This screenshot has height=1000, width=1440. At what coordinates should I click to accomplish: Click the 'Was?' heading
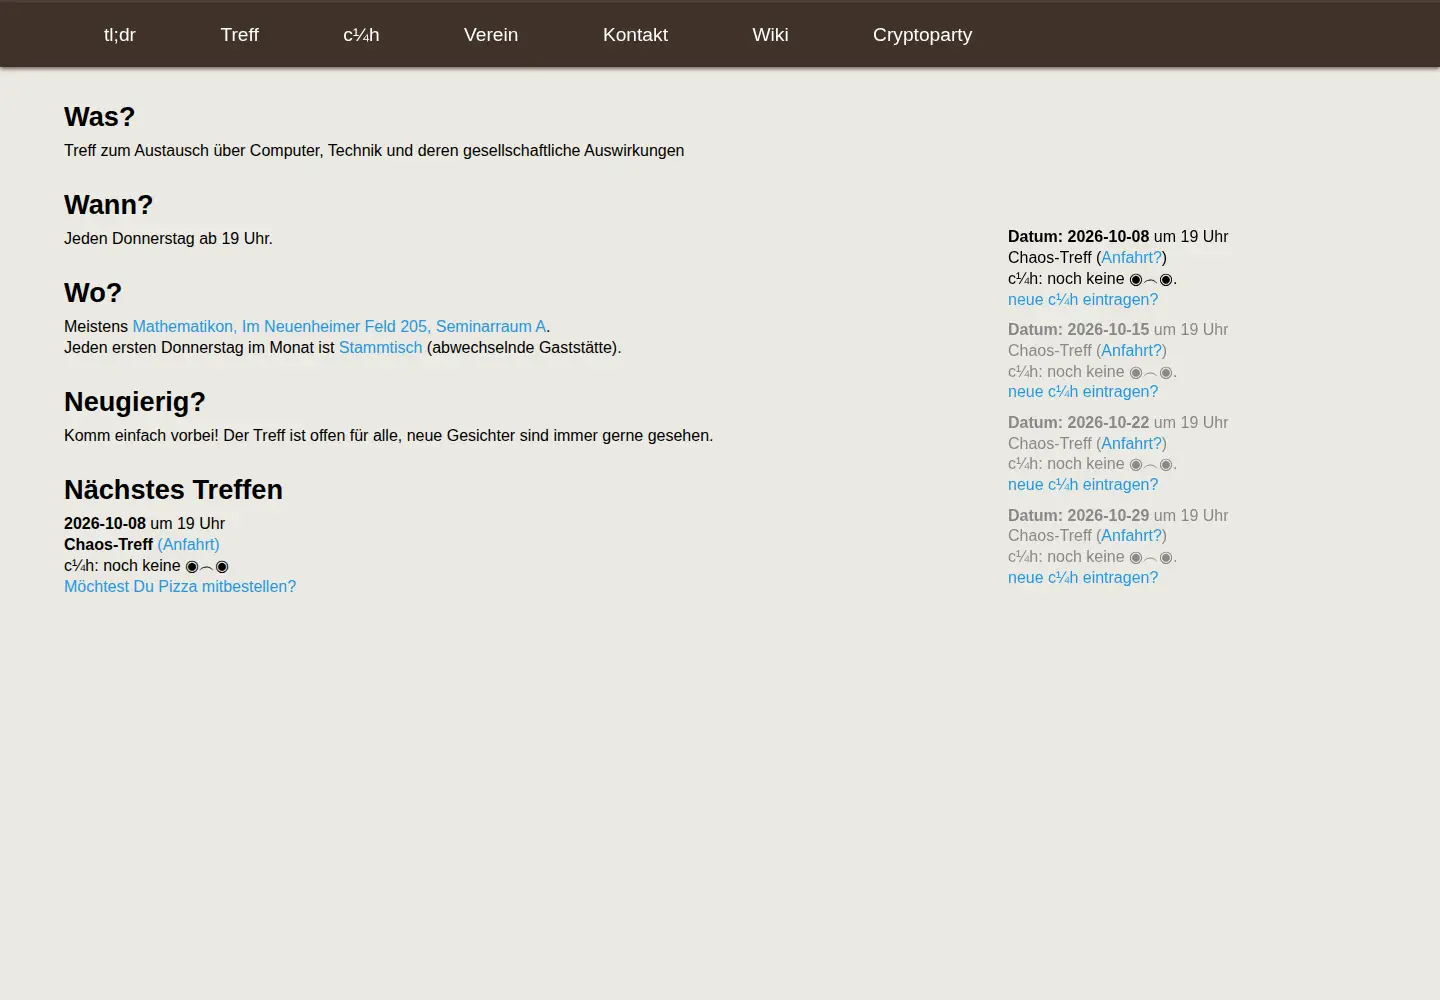(99, 117)
